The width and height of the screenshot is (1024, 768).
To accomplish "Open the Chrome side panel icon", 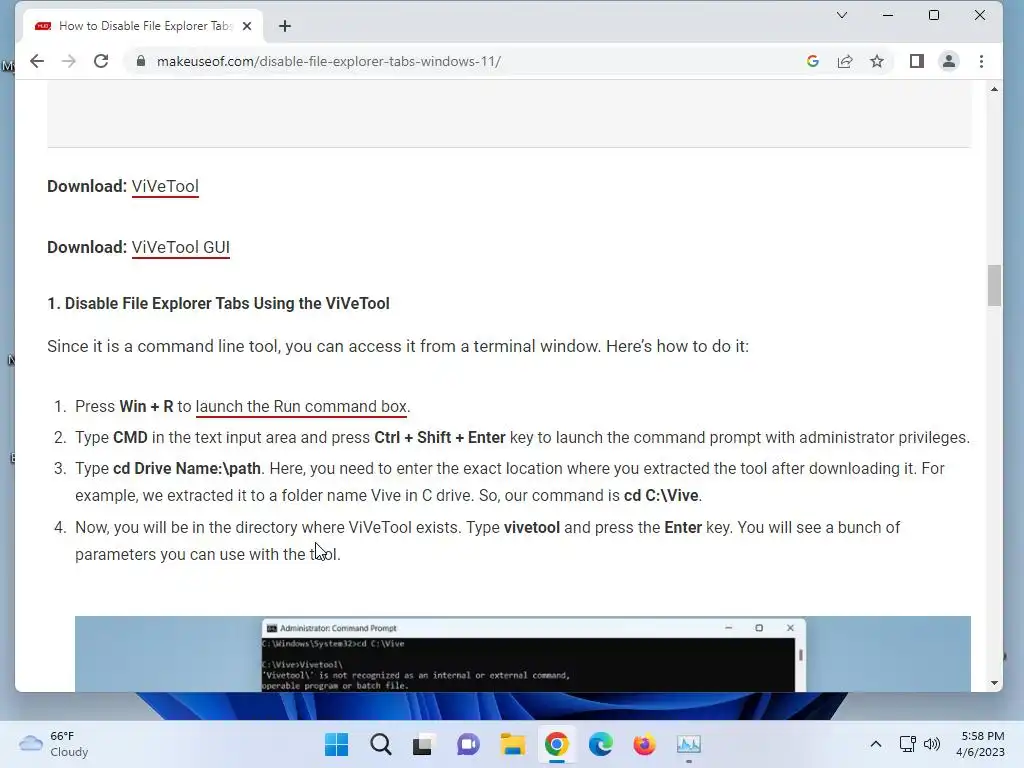I will click(916, 61).
